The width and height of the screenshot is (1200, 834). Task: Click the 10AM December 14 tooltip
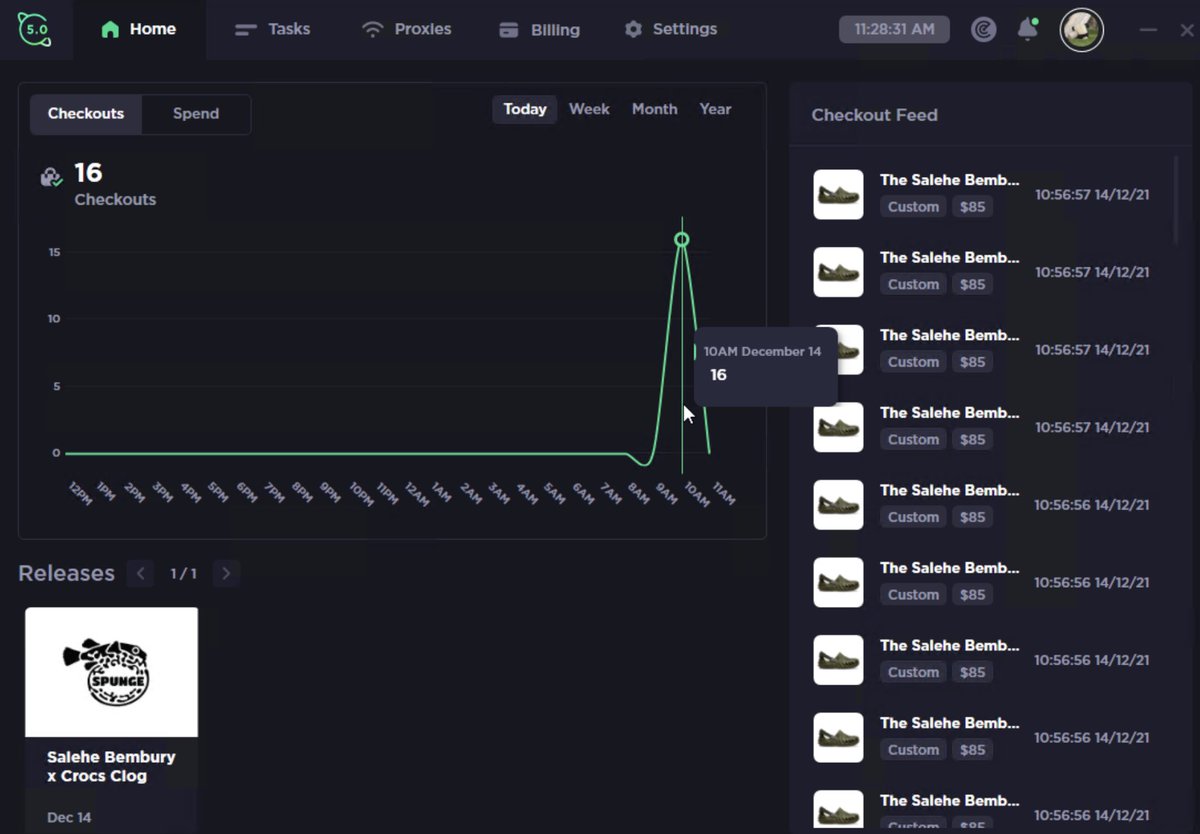[766, 365]
